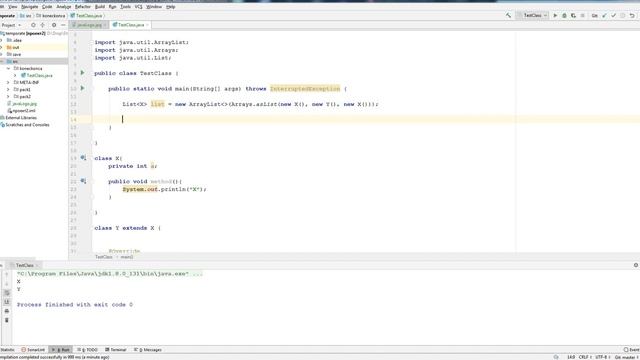Viewport: 640px width, 360px height.
Task: Hide the Project panel with minus icon
Action: (63, 25)
